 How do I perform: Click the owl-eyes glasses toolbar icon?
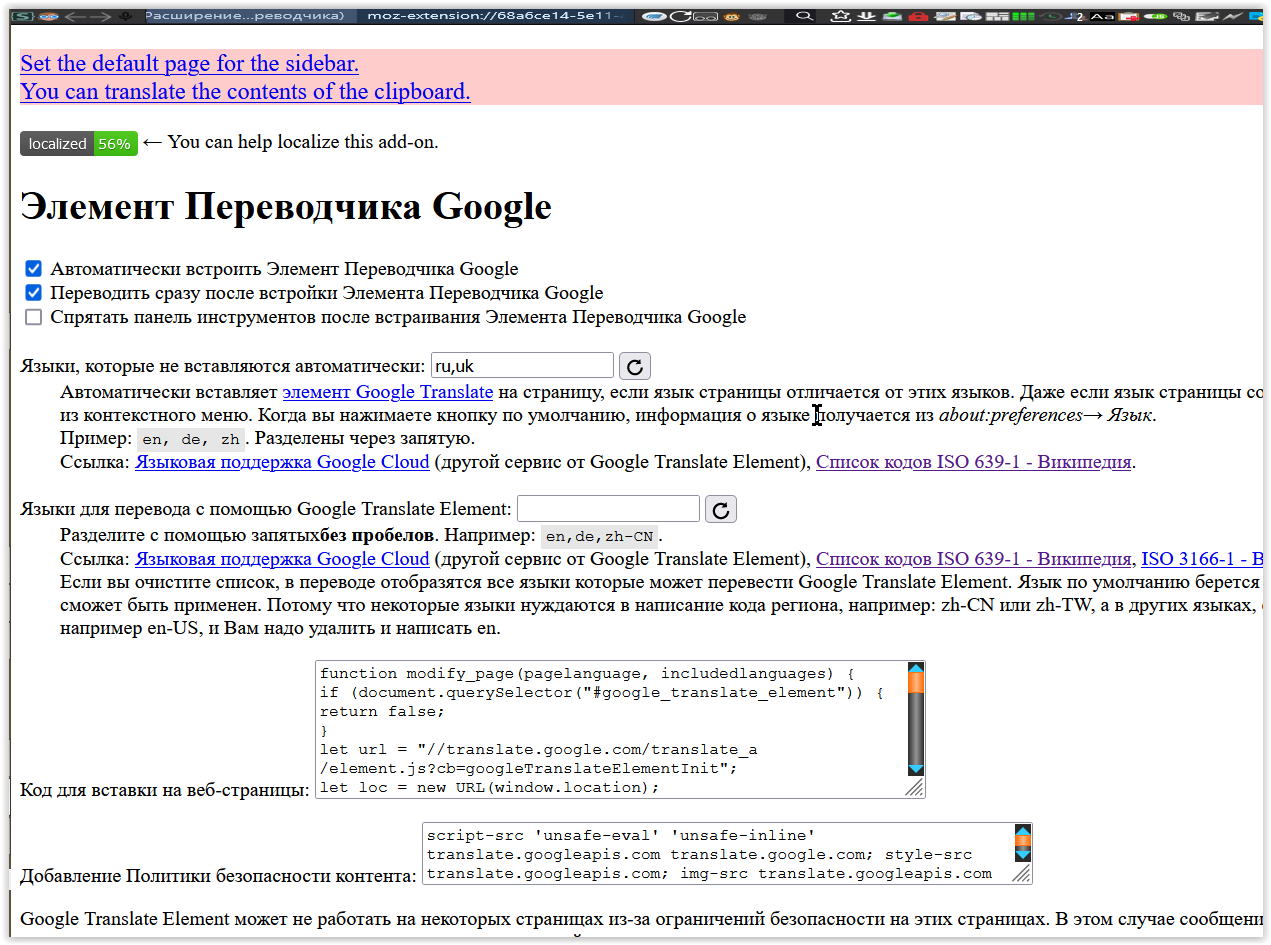[x=48, y=16]
